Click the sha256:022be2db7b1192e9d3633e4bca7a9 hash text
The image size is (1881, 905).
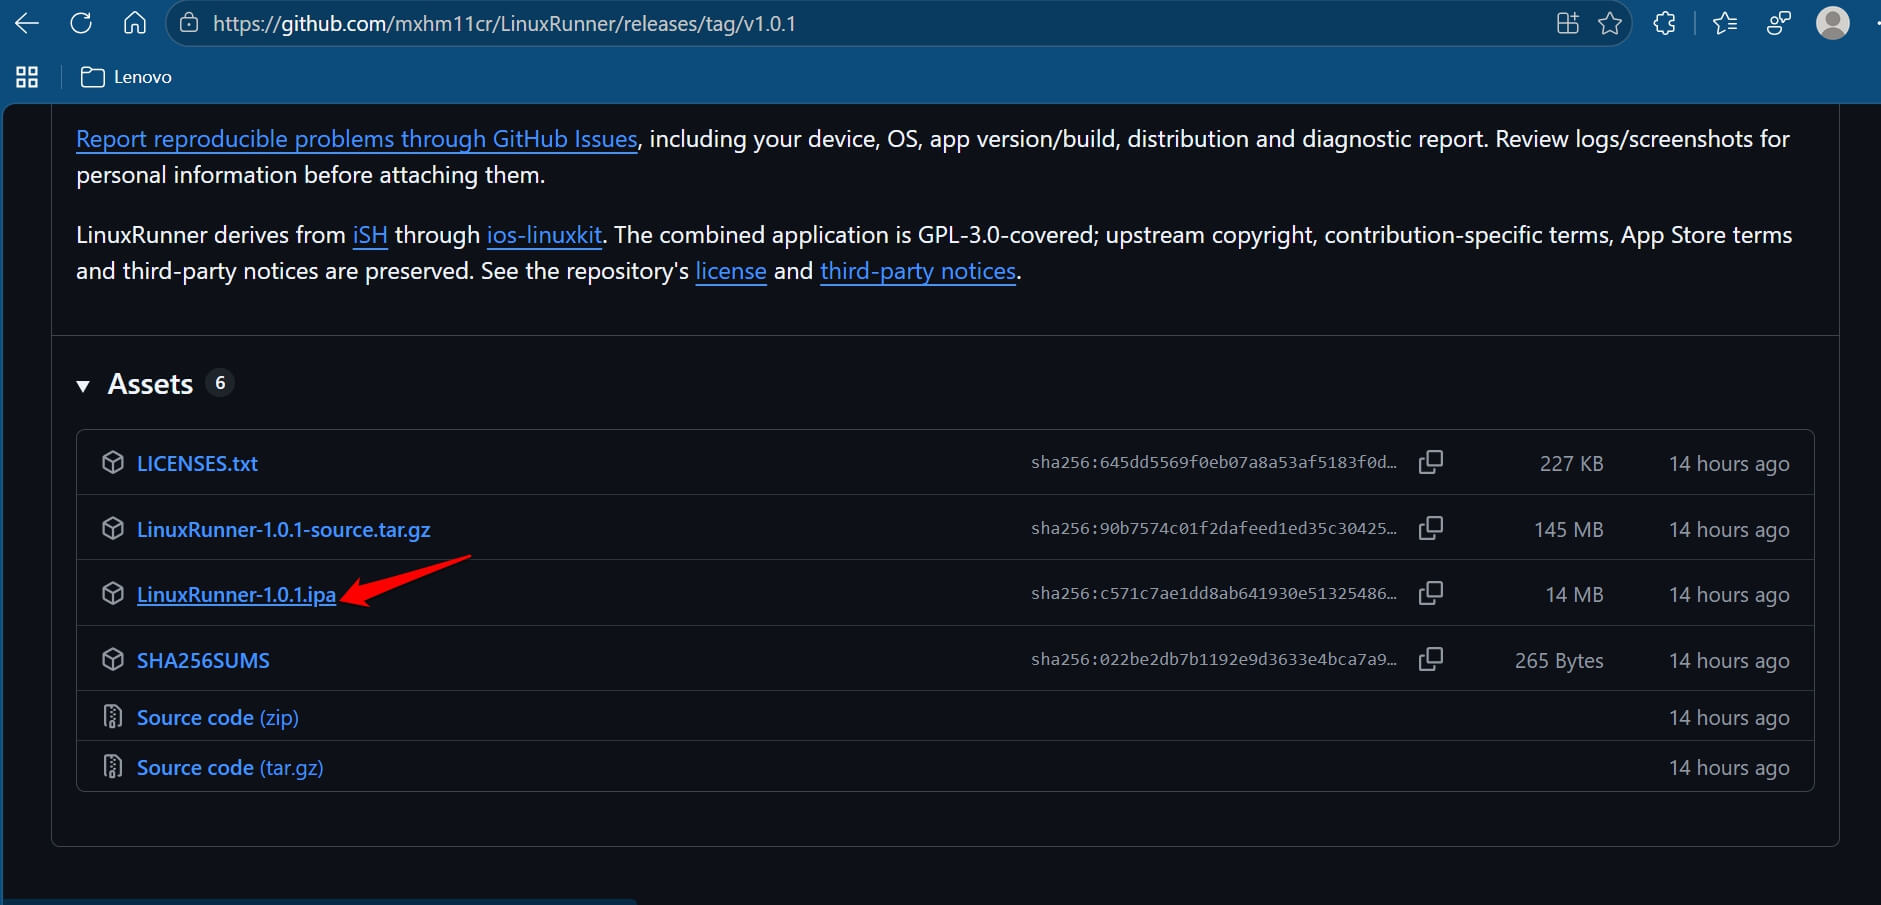click(1214, 659)
